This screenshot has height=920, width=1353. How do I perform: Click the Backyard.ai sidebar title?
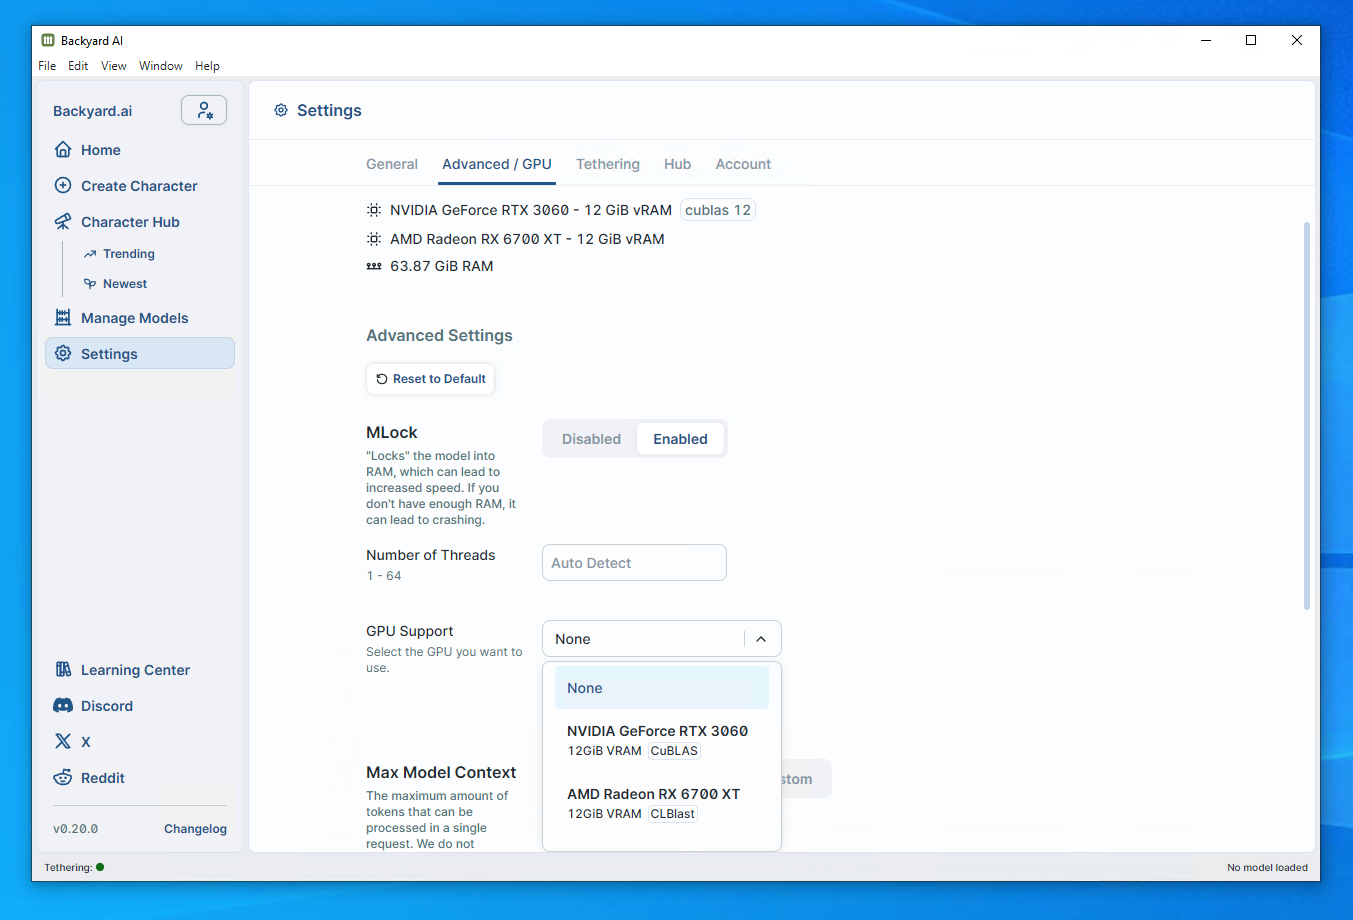tap(93, 111)
